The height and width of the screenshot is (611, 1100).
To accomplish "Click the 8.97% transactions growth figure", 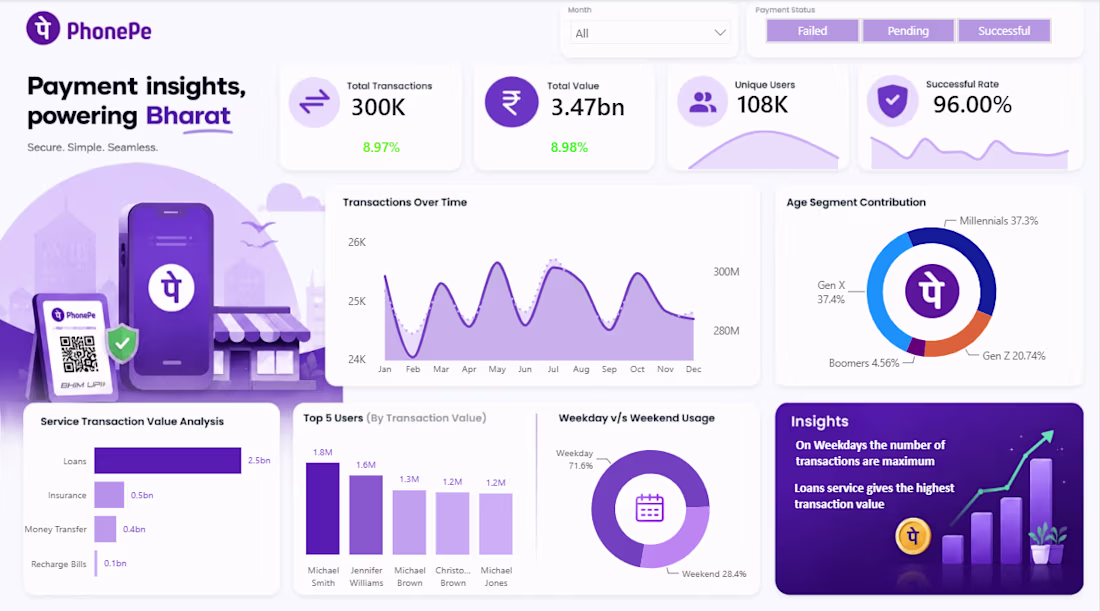I will pos(381,147).
